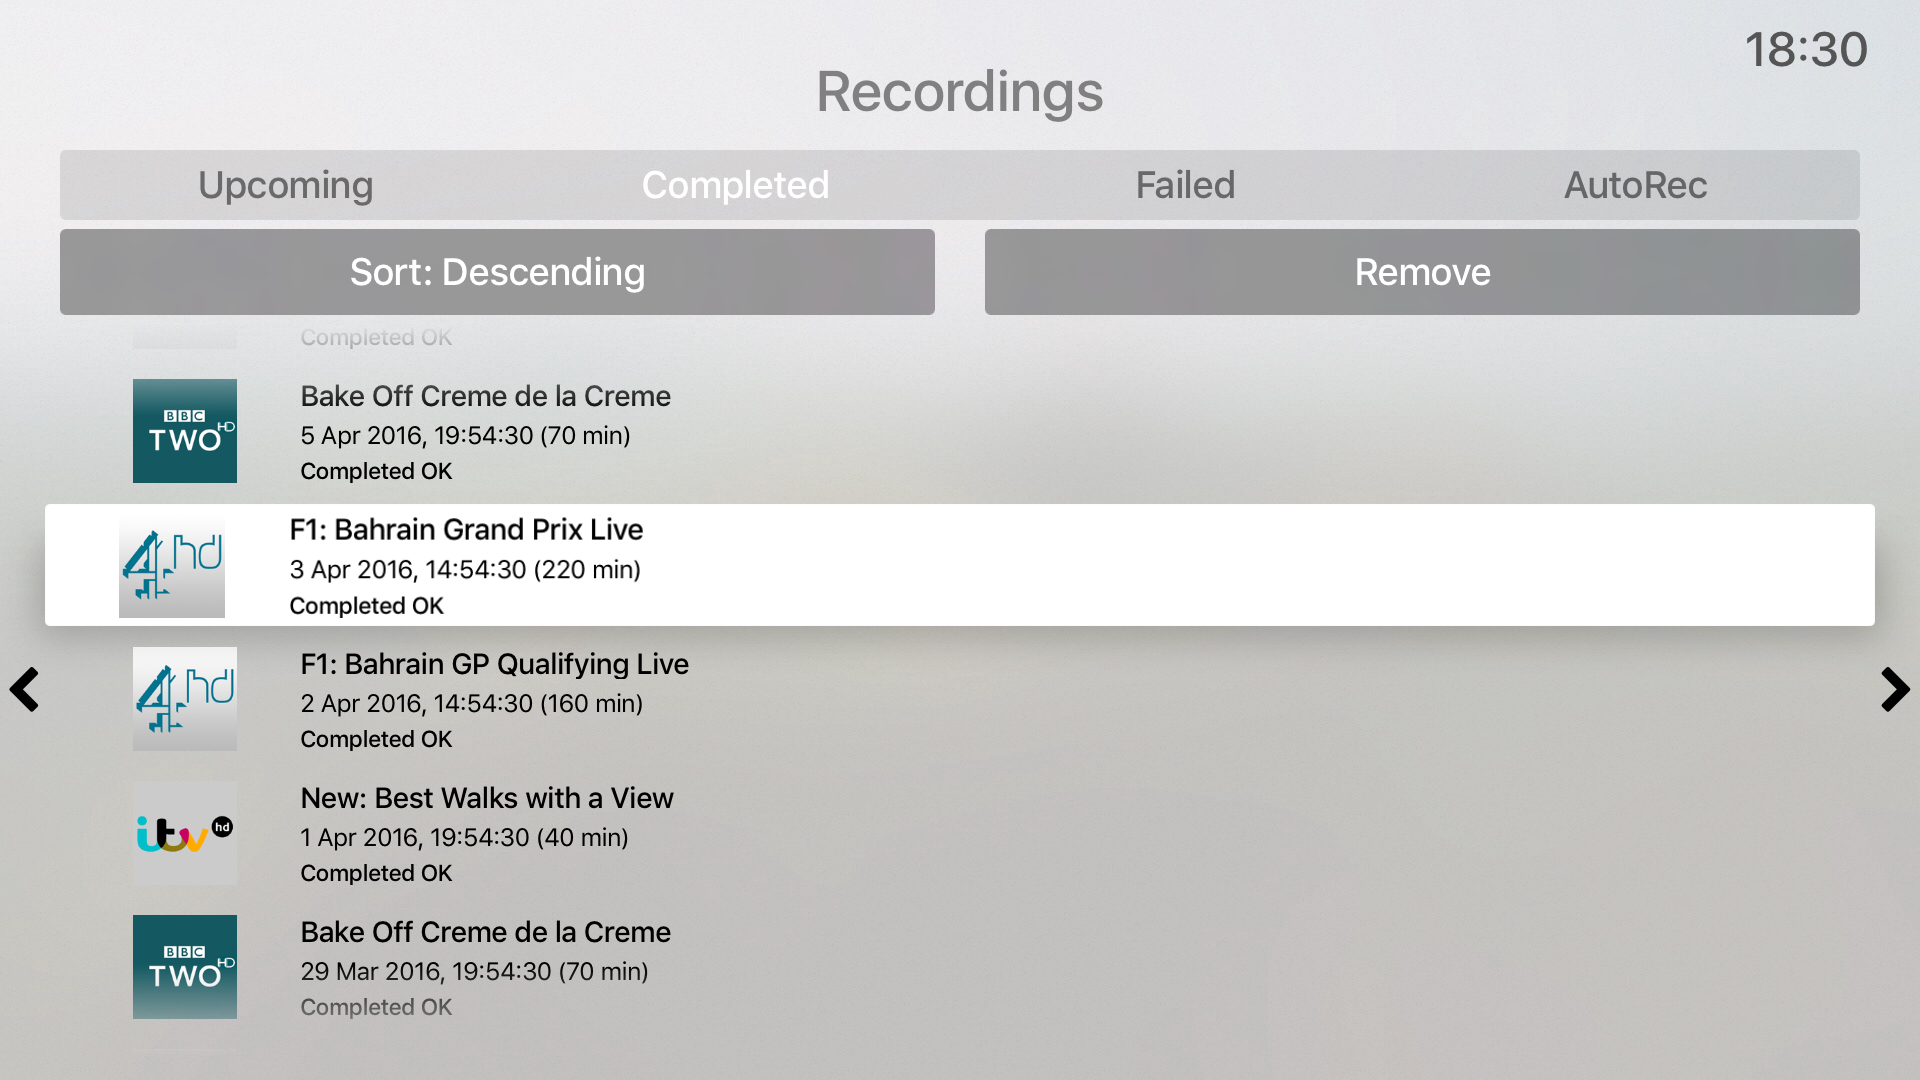Select the BBC Two HD logo for 5 Apr recording
Screen dimensions: 1920x1080
(x=185, y=431)
